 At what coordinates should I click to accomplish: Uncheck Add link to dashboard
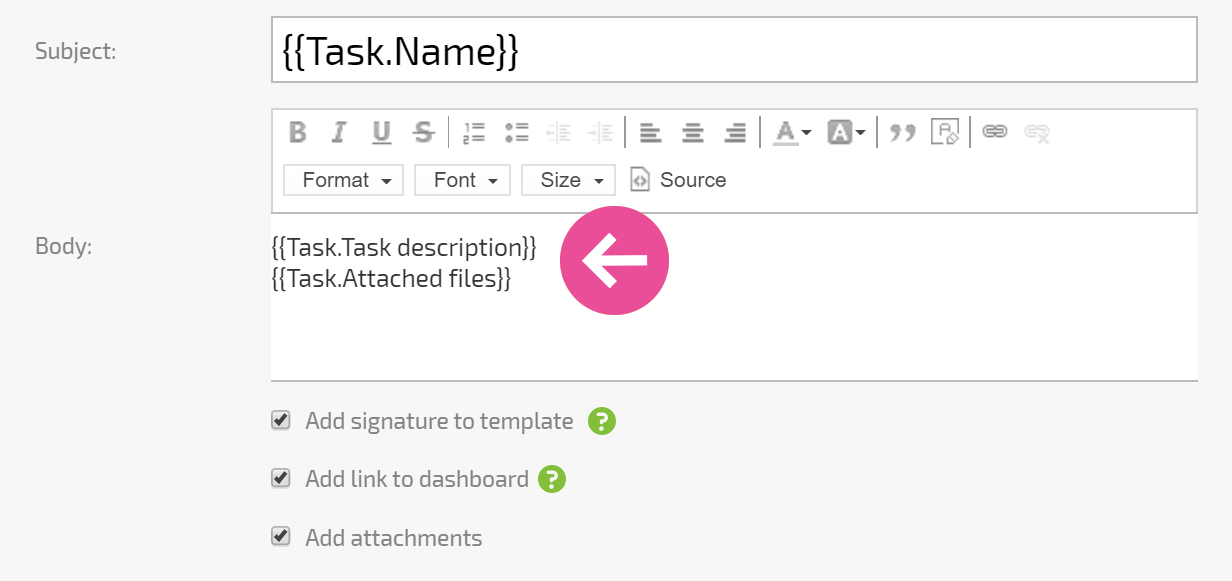281,478
